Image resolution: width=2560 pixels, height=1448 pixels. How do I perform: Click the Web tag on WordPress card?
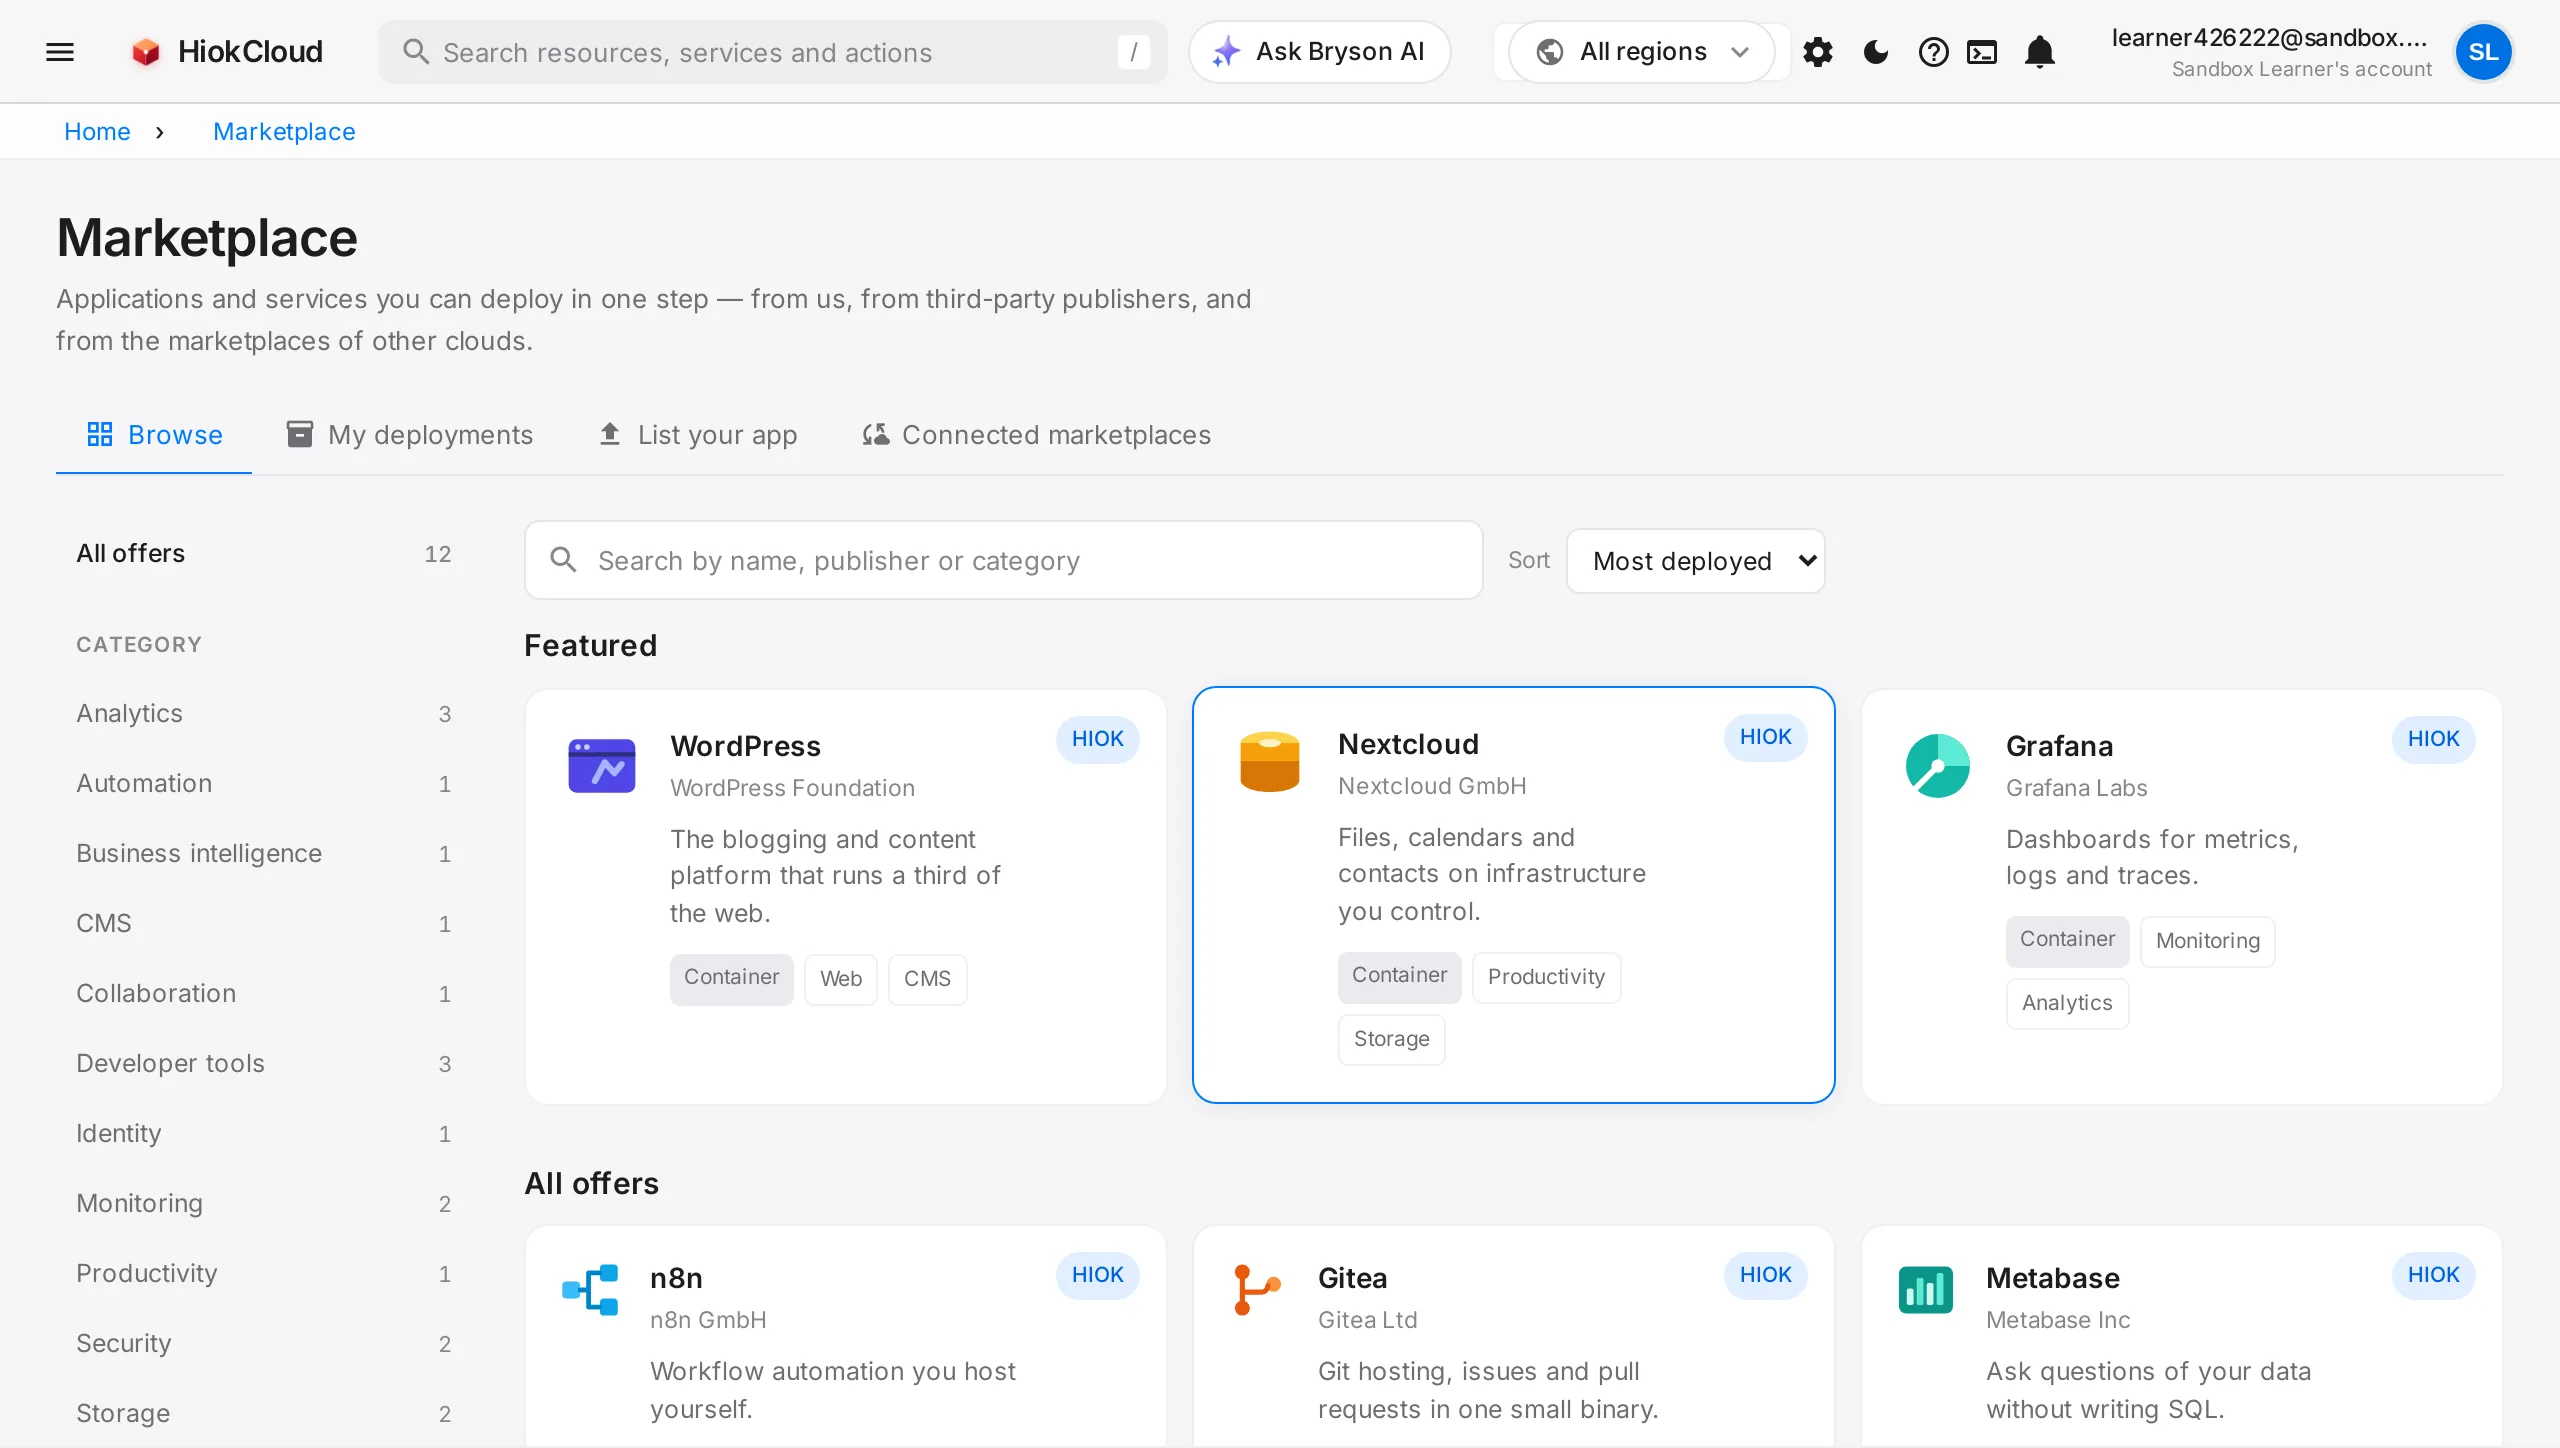pyautogui.click(x=840, y=979)
